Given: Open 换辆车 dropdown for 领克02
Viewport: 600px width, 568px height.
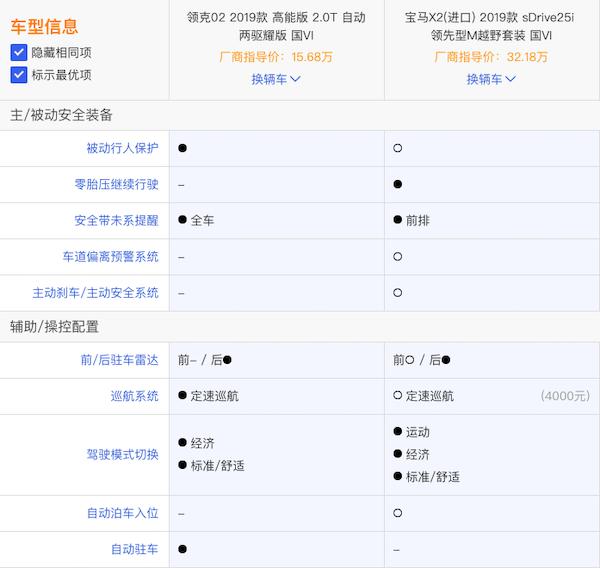Looking at the screenshot, I should [276, 79].
